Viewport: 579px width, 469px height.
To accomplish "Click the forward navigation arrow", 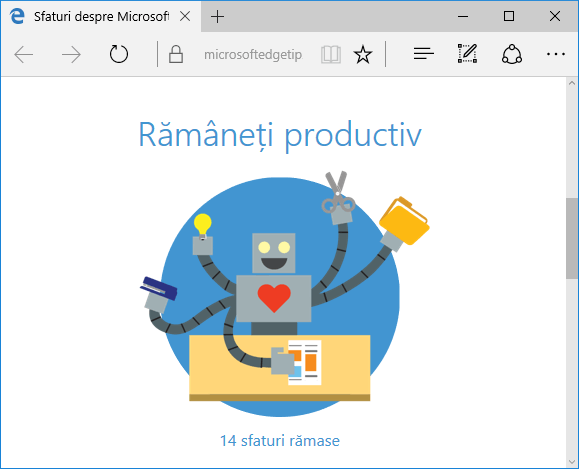I will (71, 55).
